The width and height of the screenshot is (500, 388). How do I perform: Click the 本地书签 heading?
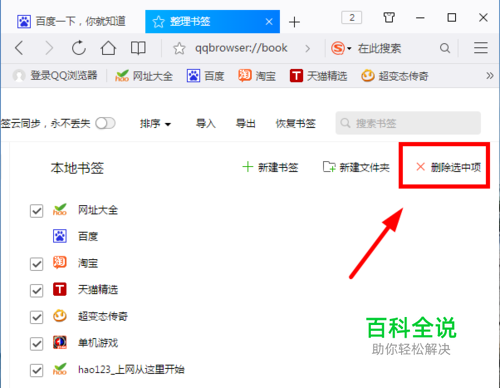[x=77, y=168]
